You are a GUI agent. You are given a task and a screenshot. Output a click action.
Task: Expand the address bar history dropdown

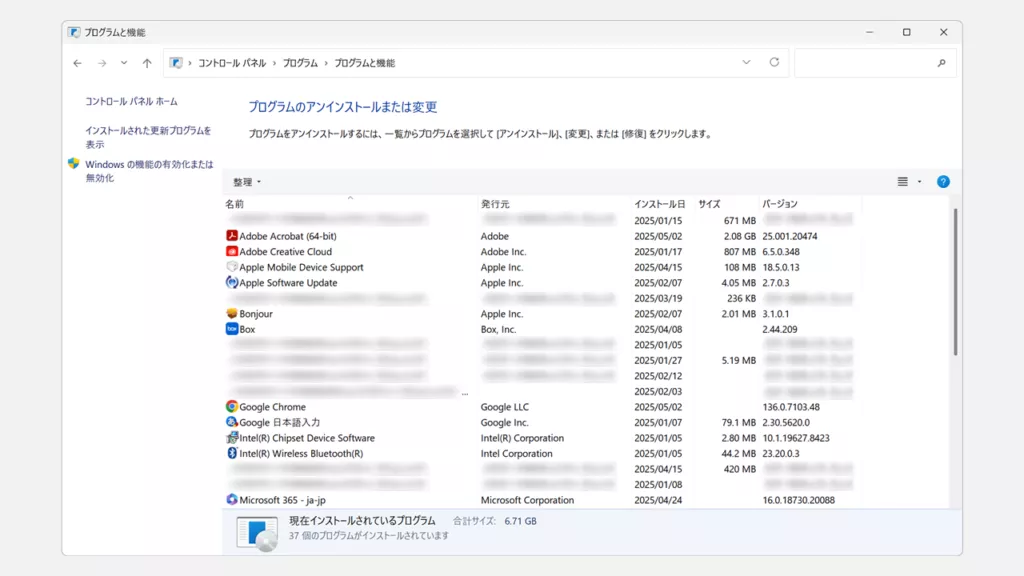click(746, 63)
